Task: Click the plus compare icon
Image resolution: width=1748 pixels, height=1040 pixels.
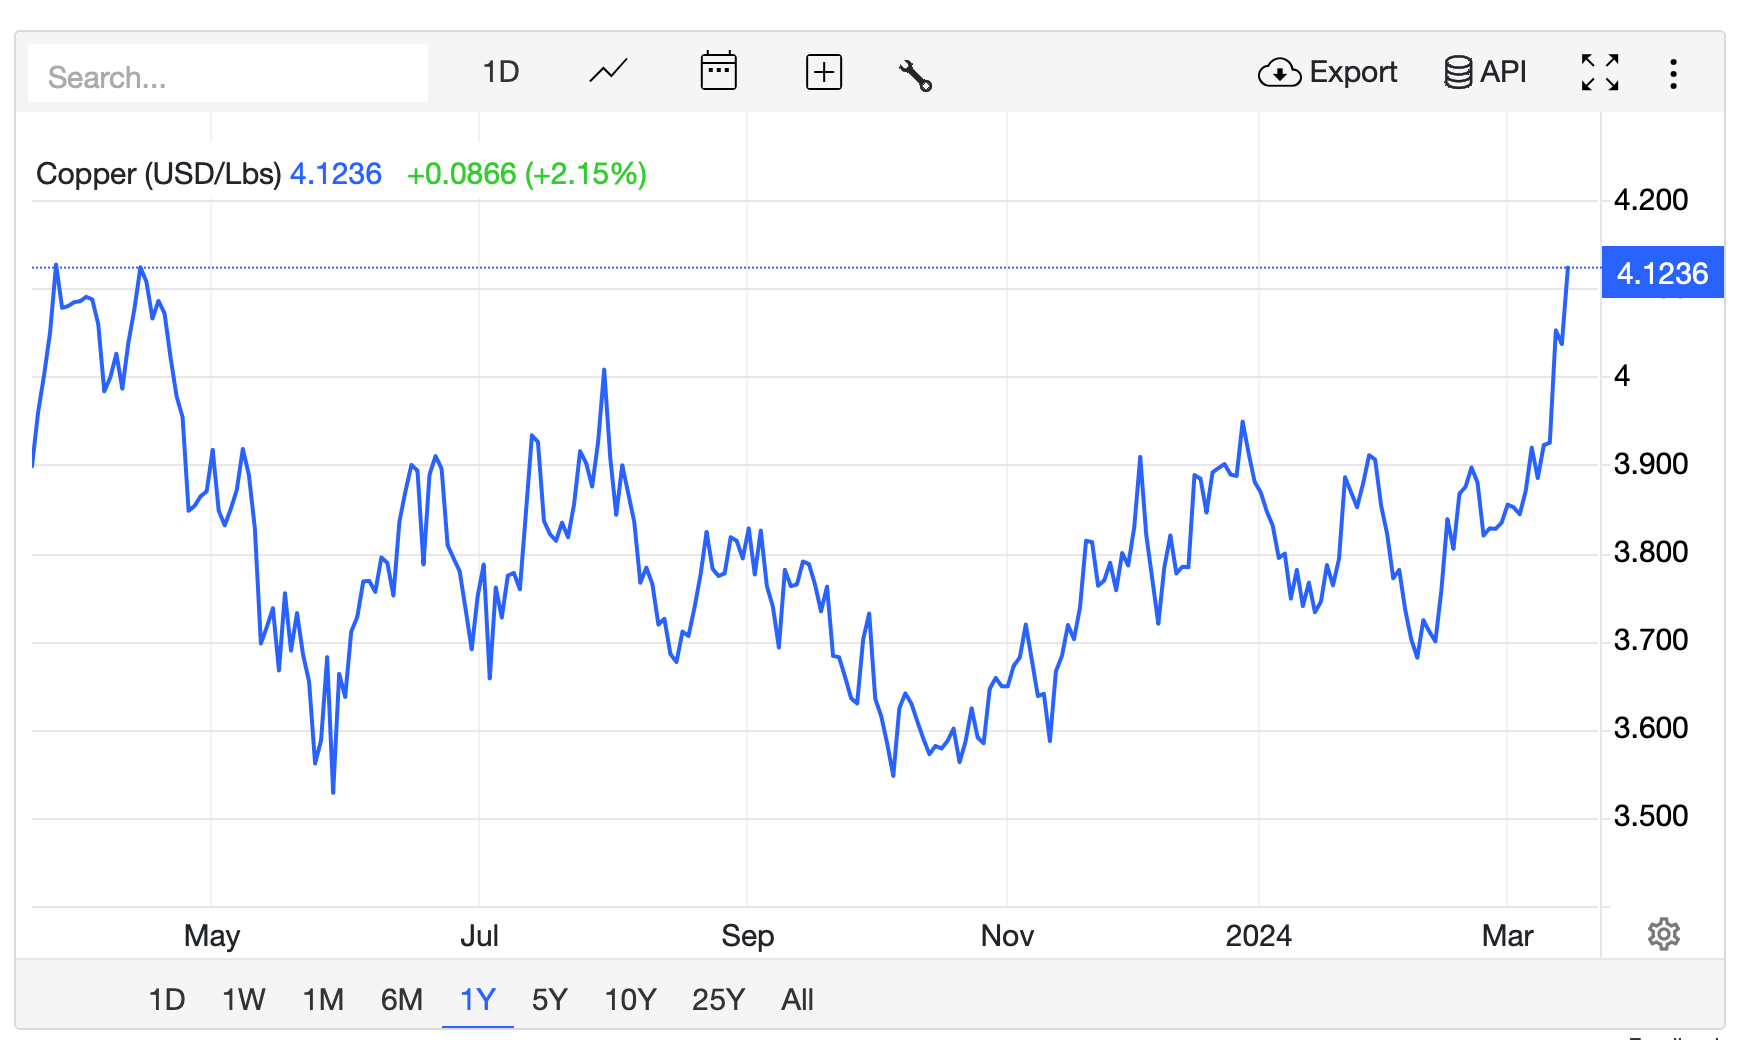Action: tap(824, 73)
